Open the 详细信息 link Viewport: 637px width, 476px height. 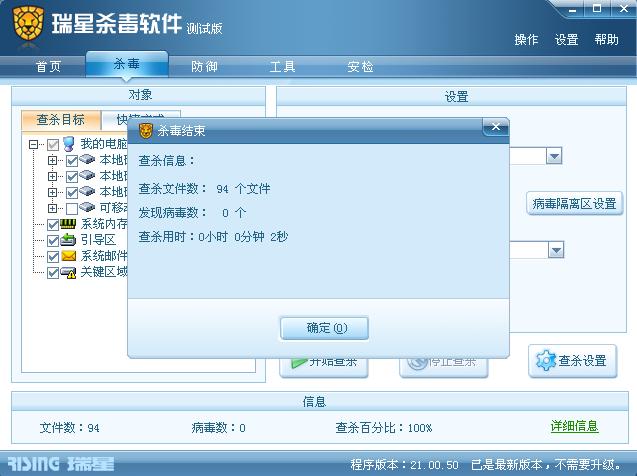click(x=574, y=426)
